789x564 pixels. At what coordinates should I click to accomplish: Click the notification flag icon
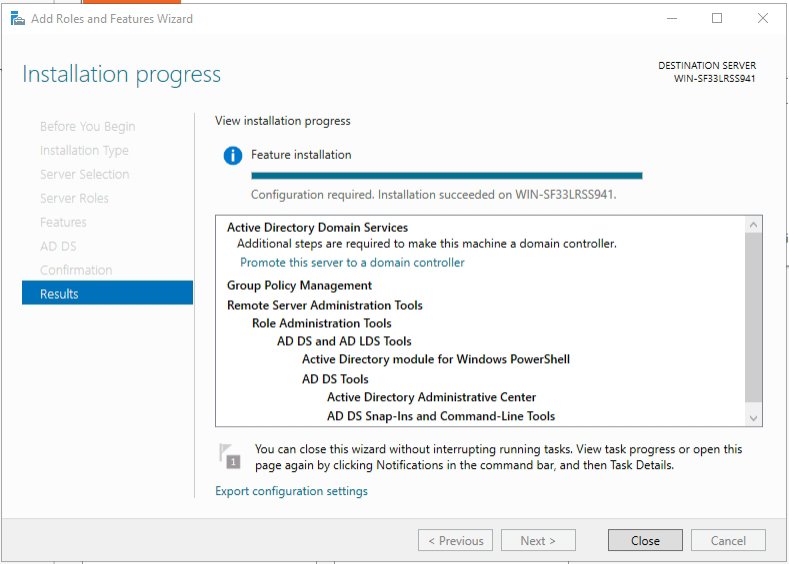tap(230, 456)
